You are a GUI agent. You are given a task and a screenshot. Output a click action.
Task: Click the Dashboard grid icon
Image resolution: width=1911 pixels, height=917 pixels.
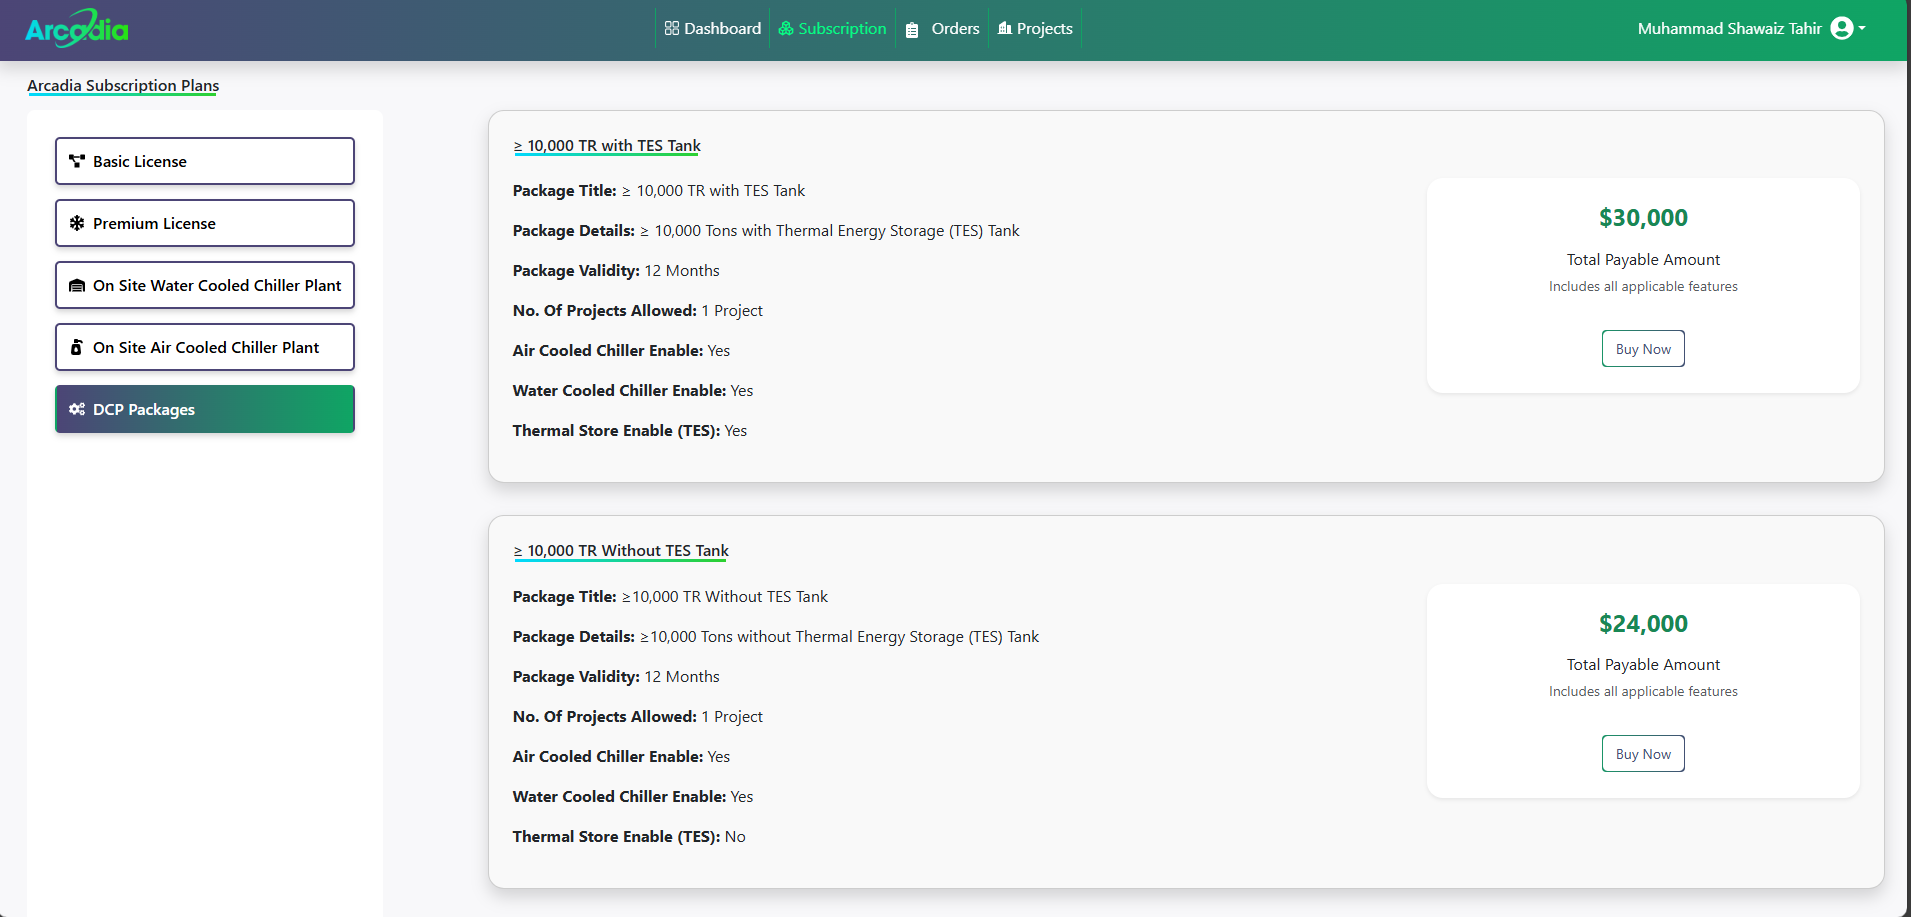pyautogui.click(x=671, y=29)
